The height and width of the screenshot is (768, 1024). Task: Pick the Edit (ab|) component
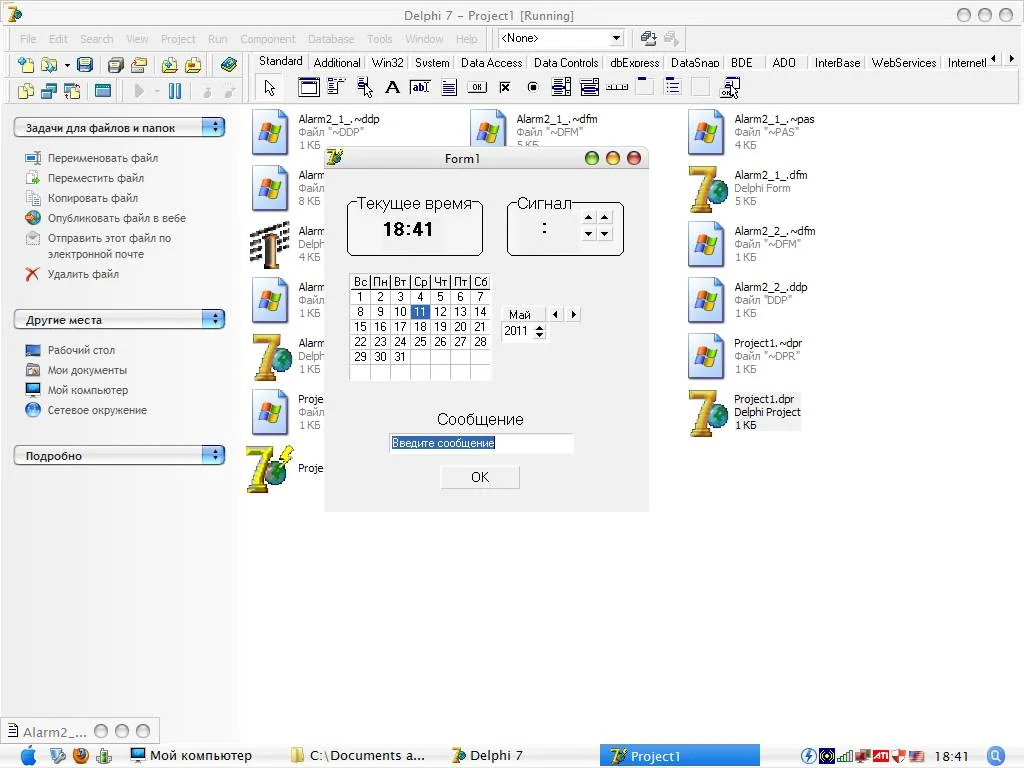(420, 87)
